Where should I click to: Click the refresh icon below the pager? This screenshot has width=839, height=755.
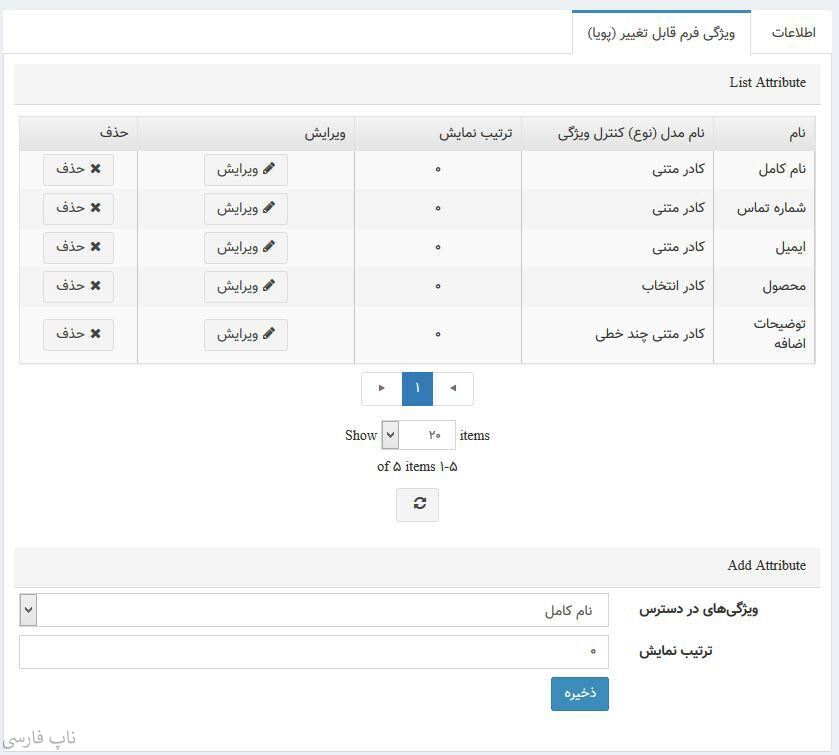[x=417, y=504]
